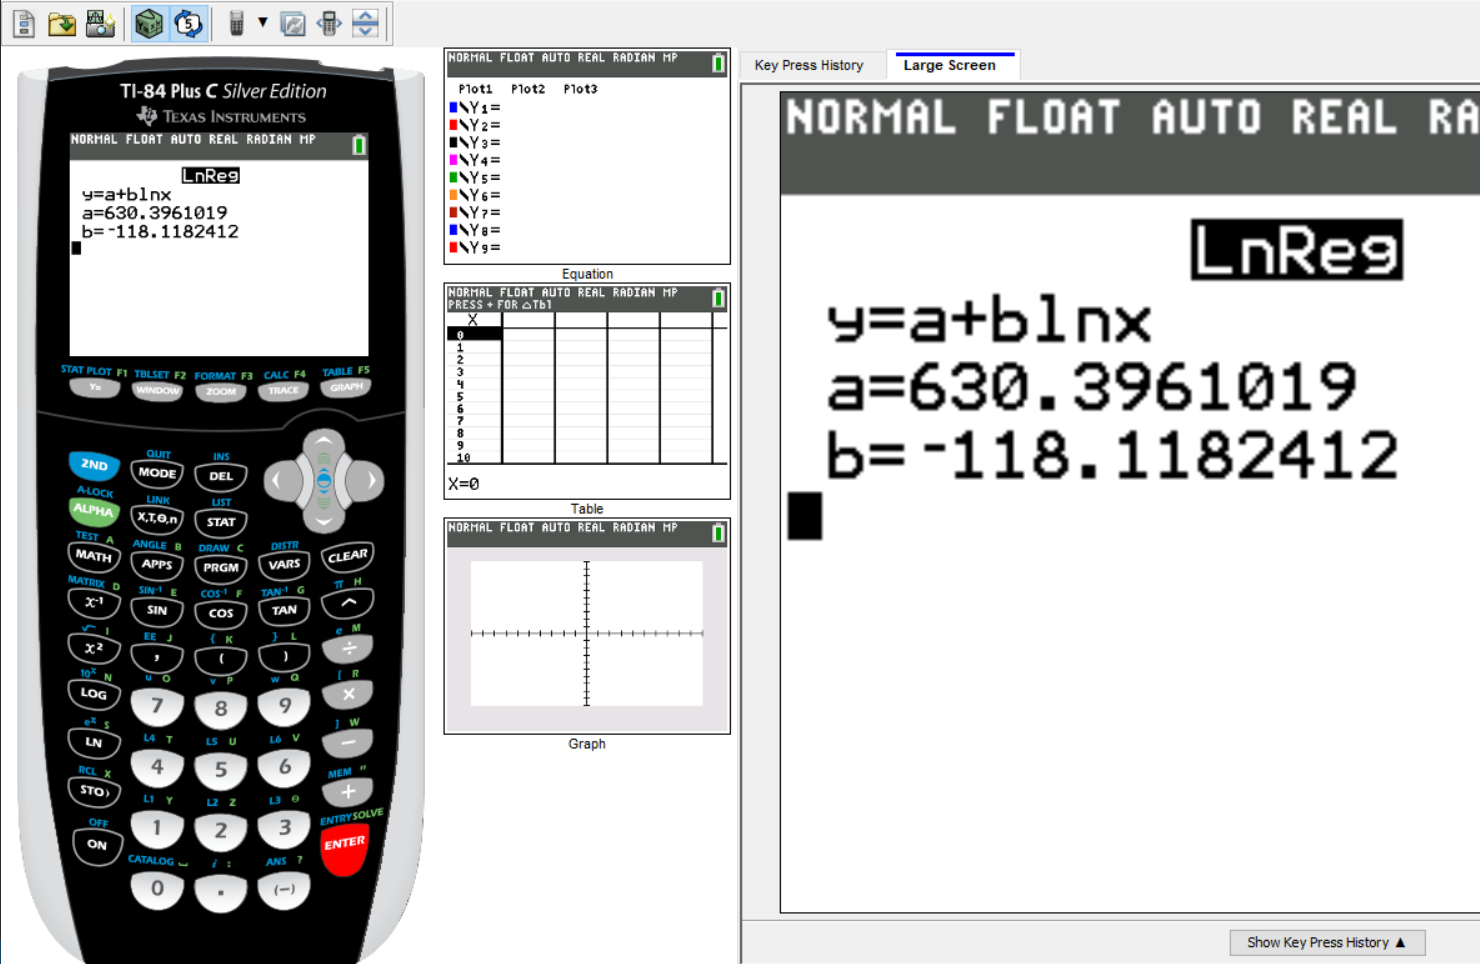The width and height of the screenshot is (1480, 964).
Task: Take a screen capture with camera icon
Action: point(100,23)
